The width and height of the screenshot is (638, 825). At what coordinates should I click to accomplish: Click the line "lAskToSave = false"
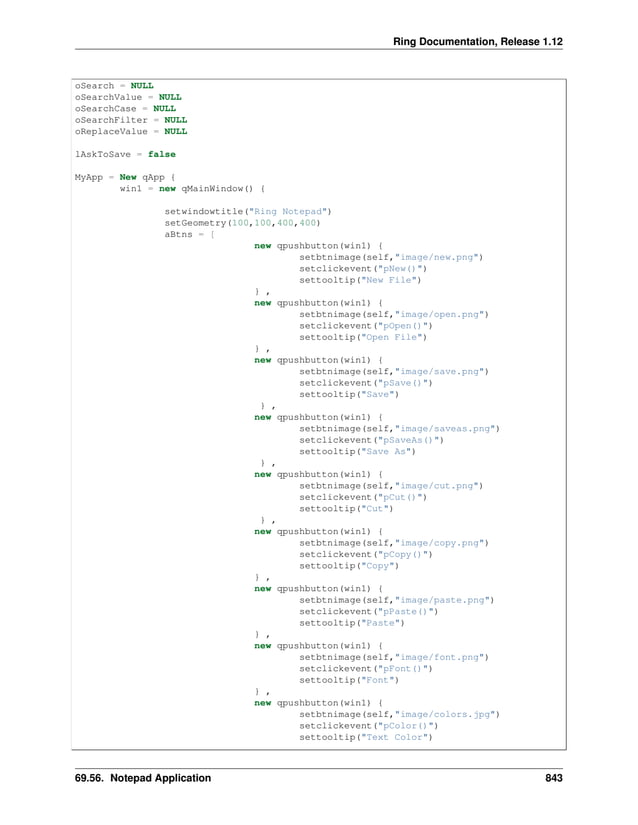click(125, 154)
